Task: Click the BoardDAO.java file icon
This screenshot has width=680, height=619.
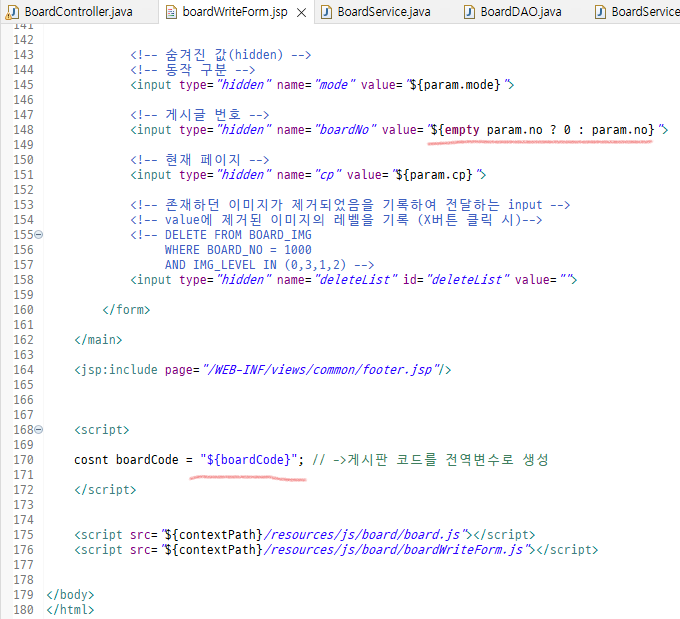Action: tap(469, 12)
